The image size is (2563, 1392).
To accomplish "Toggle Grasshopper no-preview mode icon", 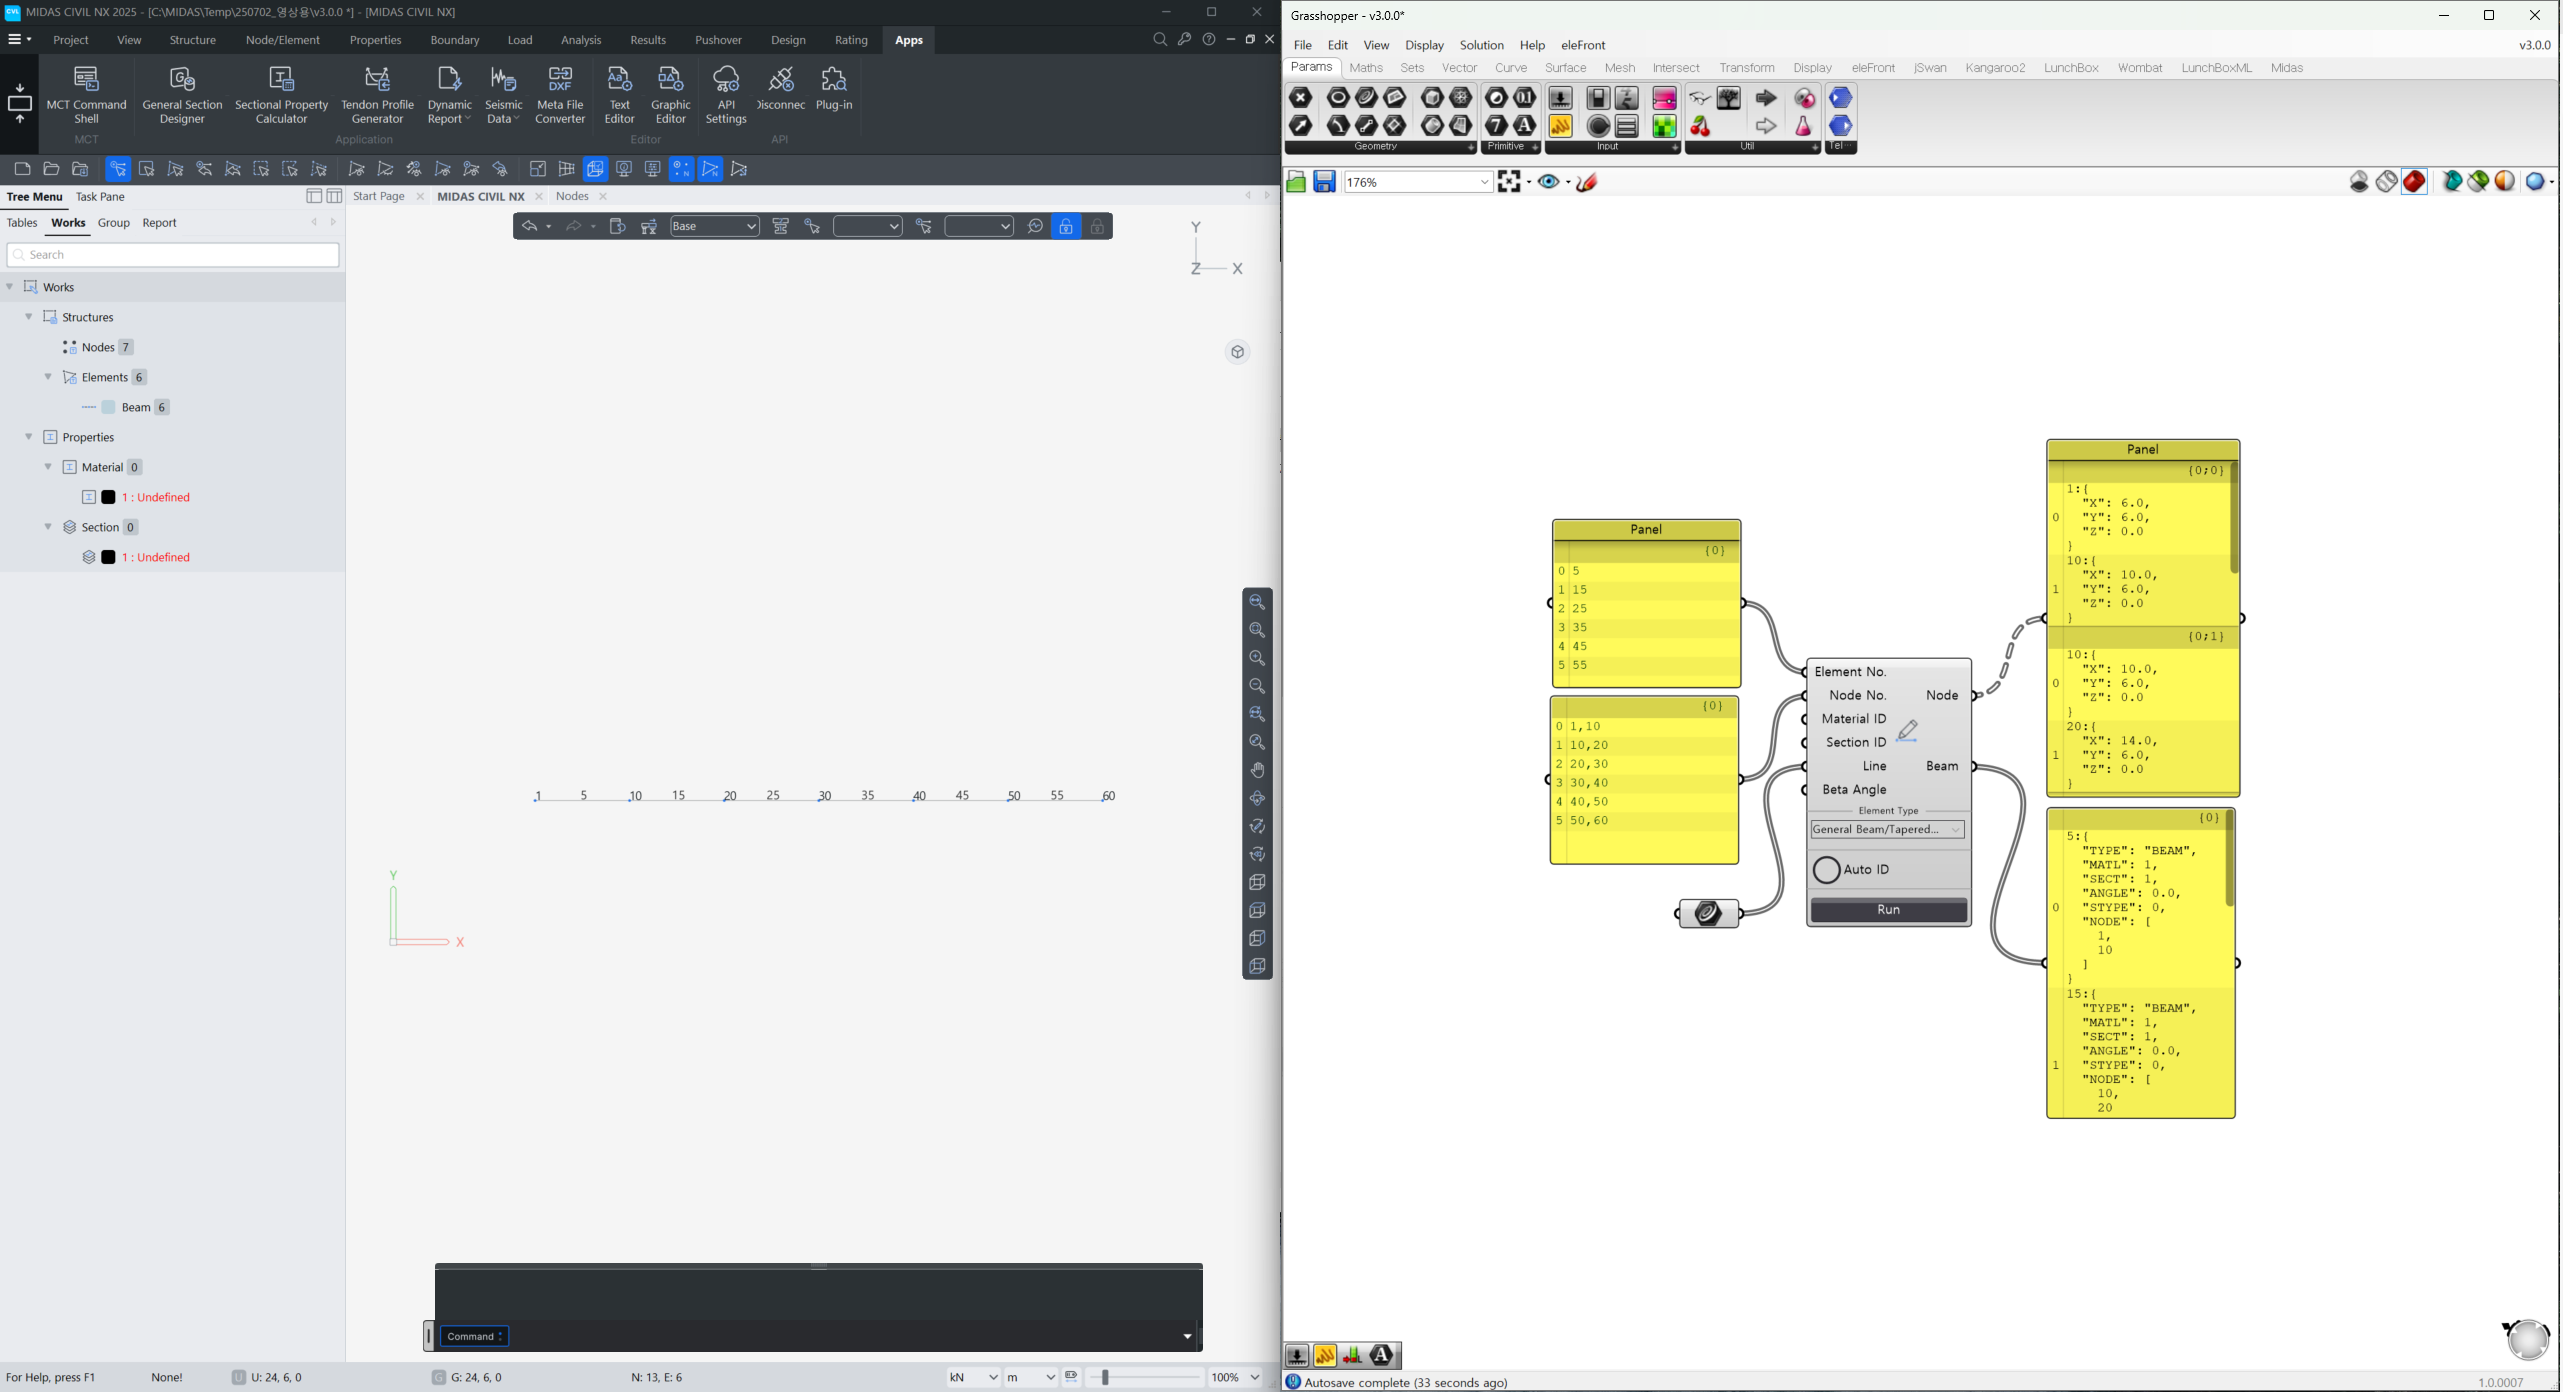I will [2359, 182].
